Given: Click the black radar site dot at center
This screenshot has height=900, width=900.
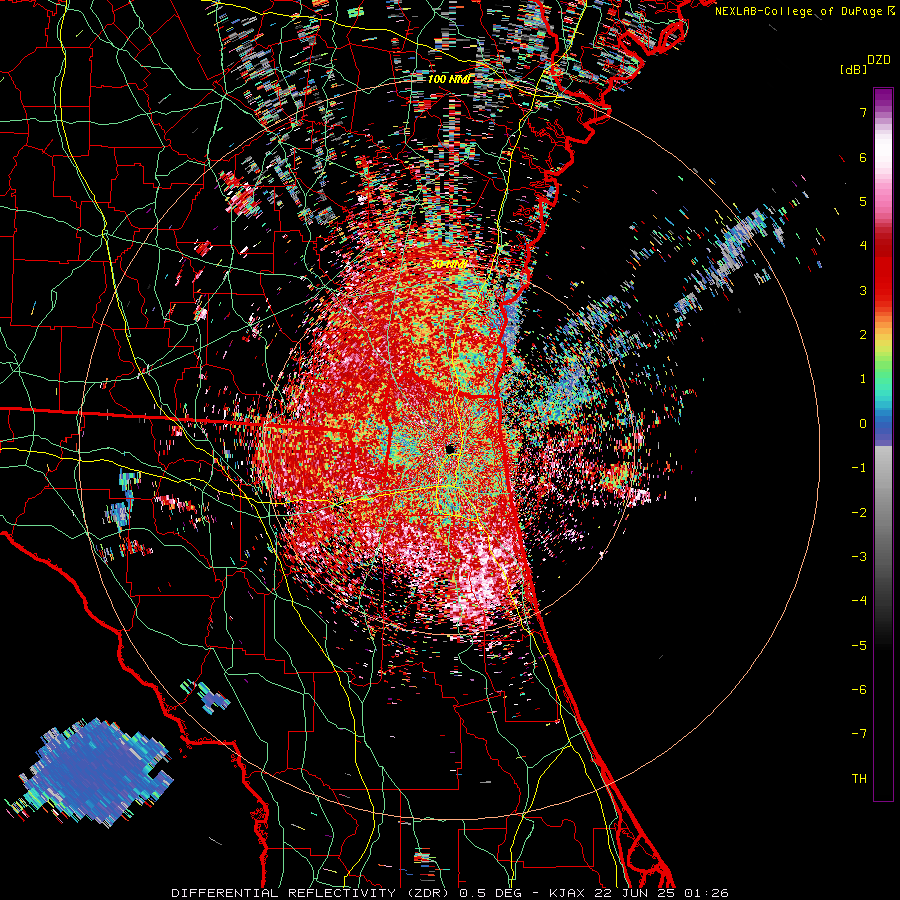Looking at the screenshot, I should click(x=450, y=449).
